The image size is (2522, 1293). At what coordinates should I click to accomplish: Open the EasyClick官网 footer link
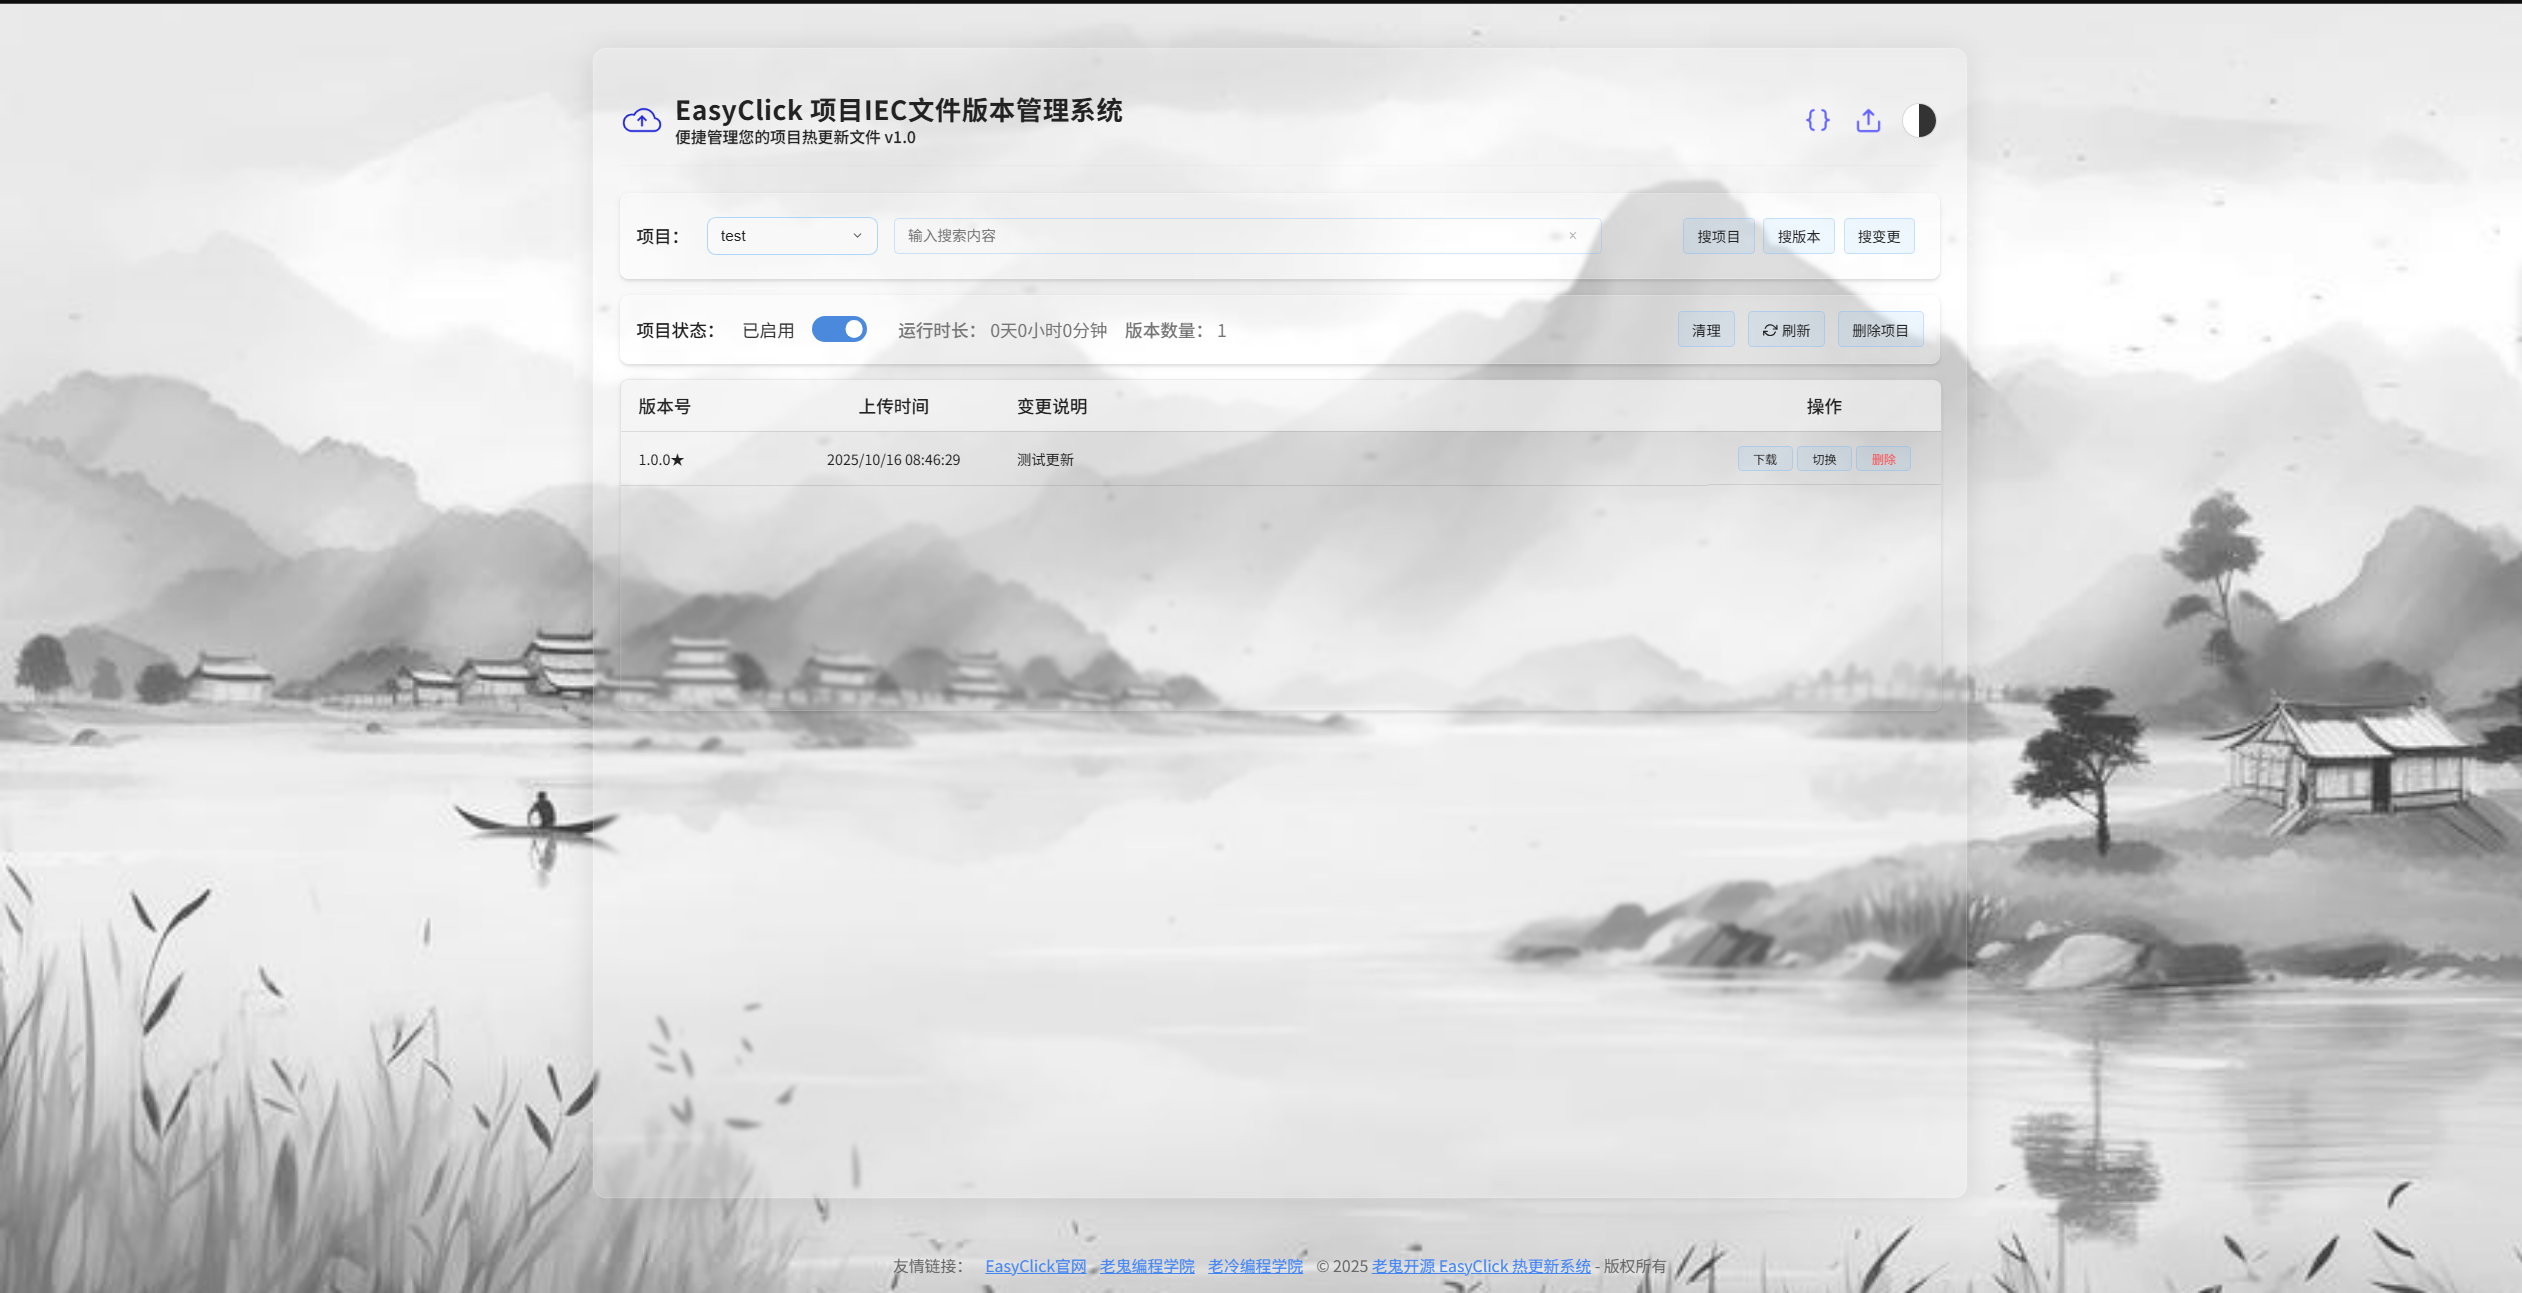(1035, 1266)
